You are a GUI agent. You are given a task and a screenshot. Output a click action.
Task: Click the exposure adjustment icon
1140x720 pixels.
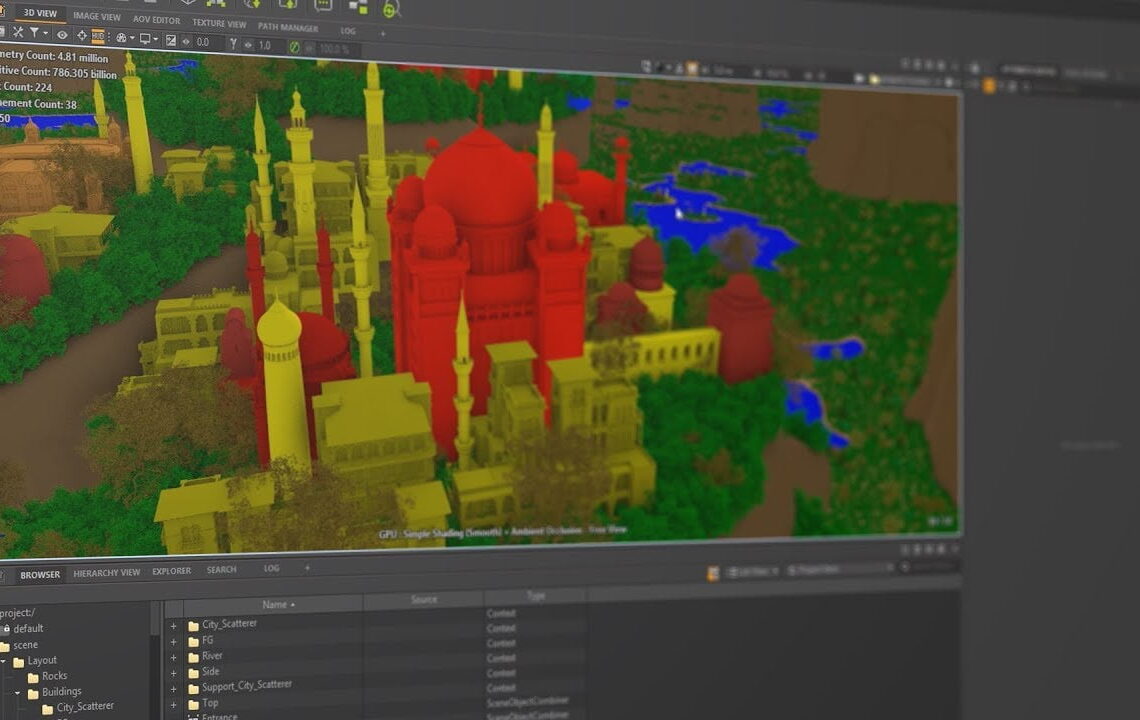171,39
